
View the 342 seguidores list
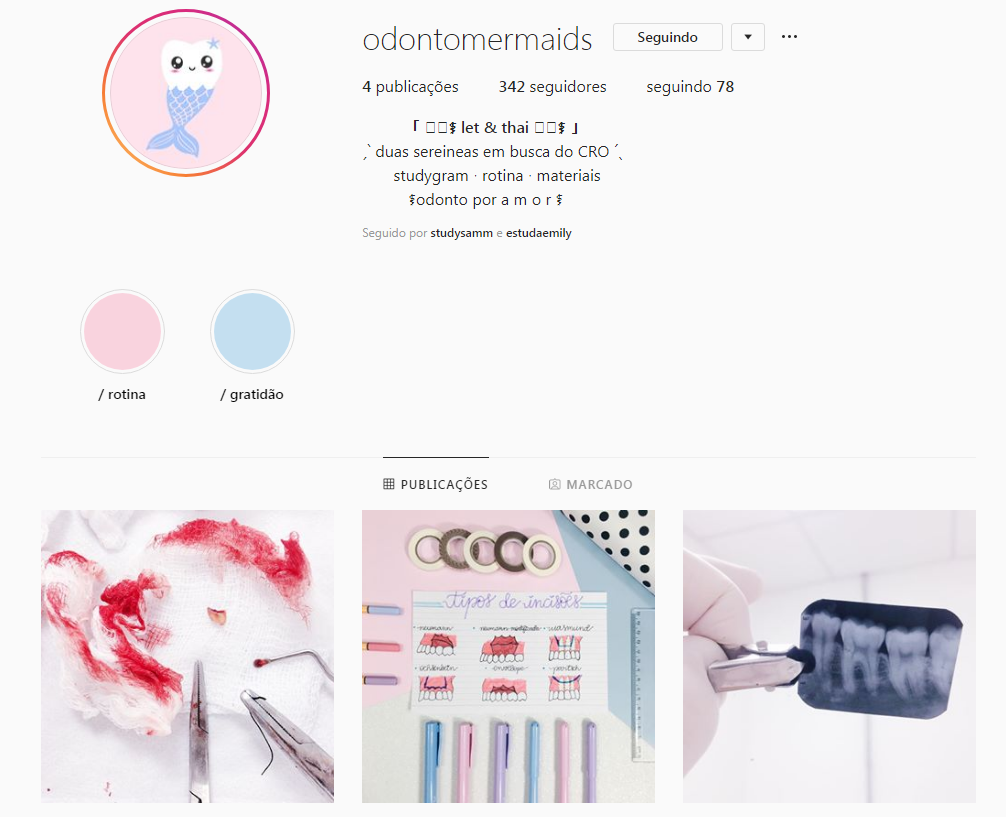[x=552, y=87]
